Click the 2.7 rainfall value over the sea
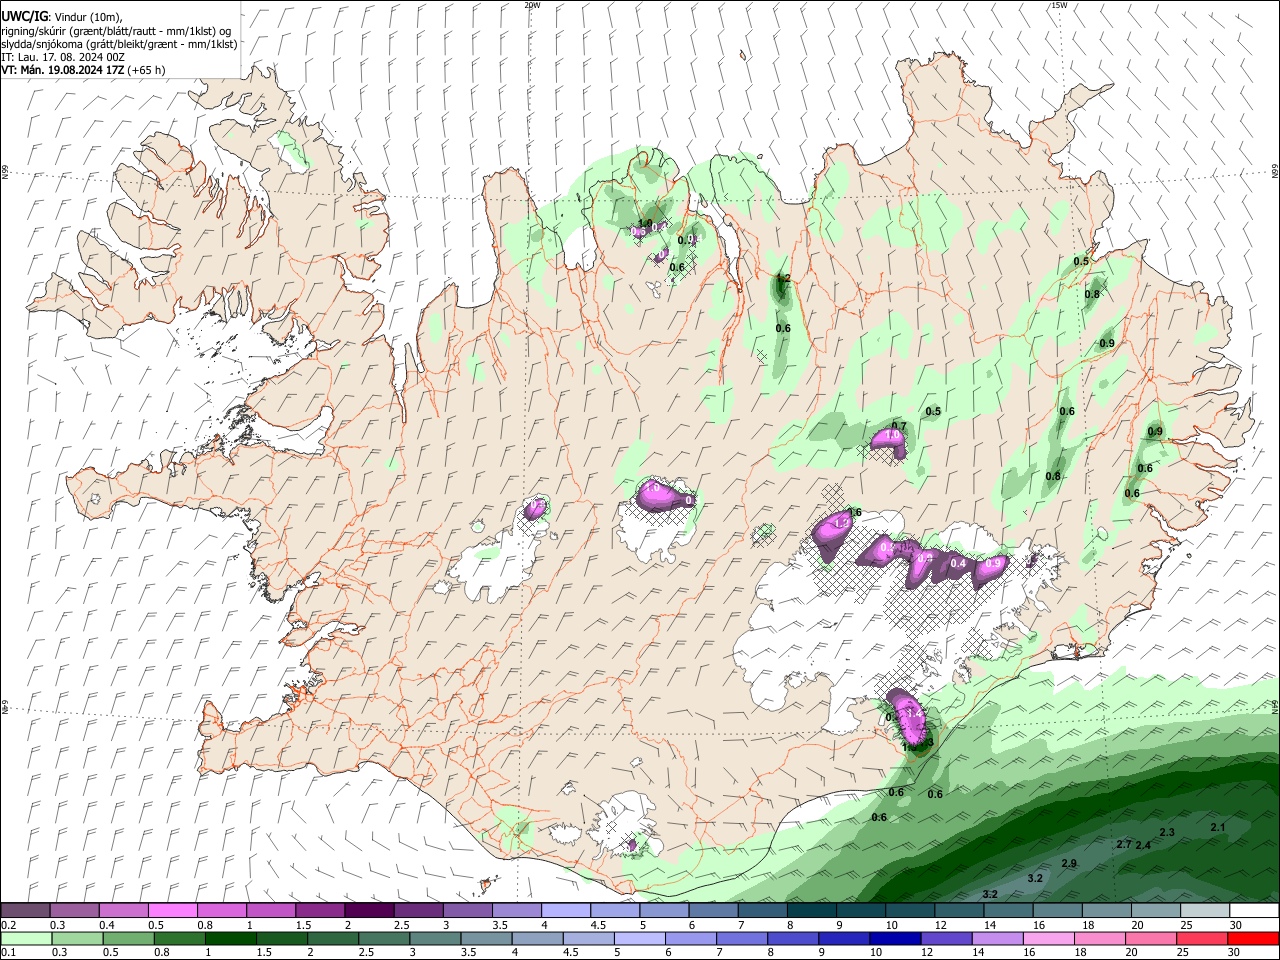 click(x=1123, y=845)
